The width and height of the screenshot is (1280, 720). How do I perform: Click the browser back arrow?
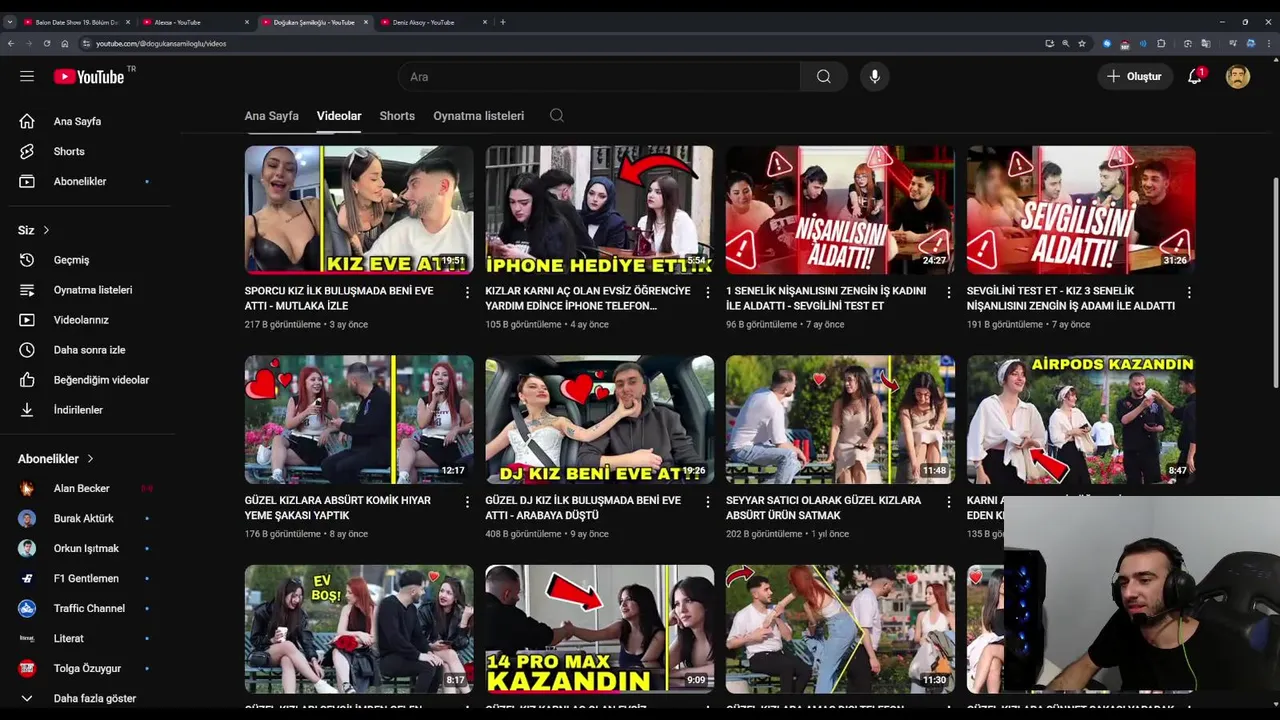point(11,44)
